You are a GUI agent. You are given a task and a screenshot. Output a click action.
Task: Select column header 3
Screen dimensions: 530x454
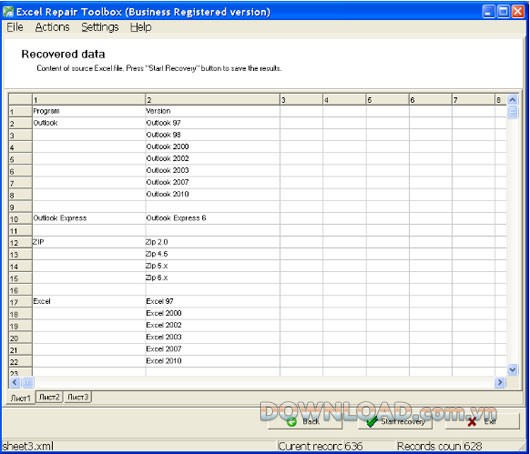301,100
